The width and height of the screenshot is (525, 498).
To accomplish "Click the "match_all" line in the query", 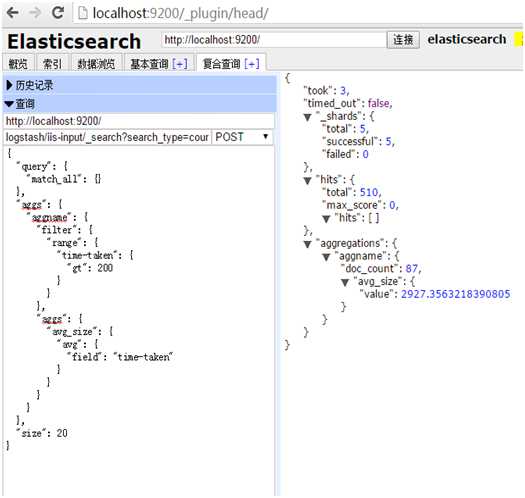I will (63, 179).
